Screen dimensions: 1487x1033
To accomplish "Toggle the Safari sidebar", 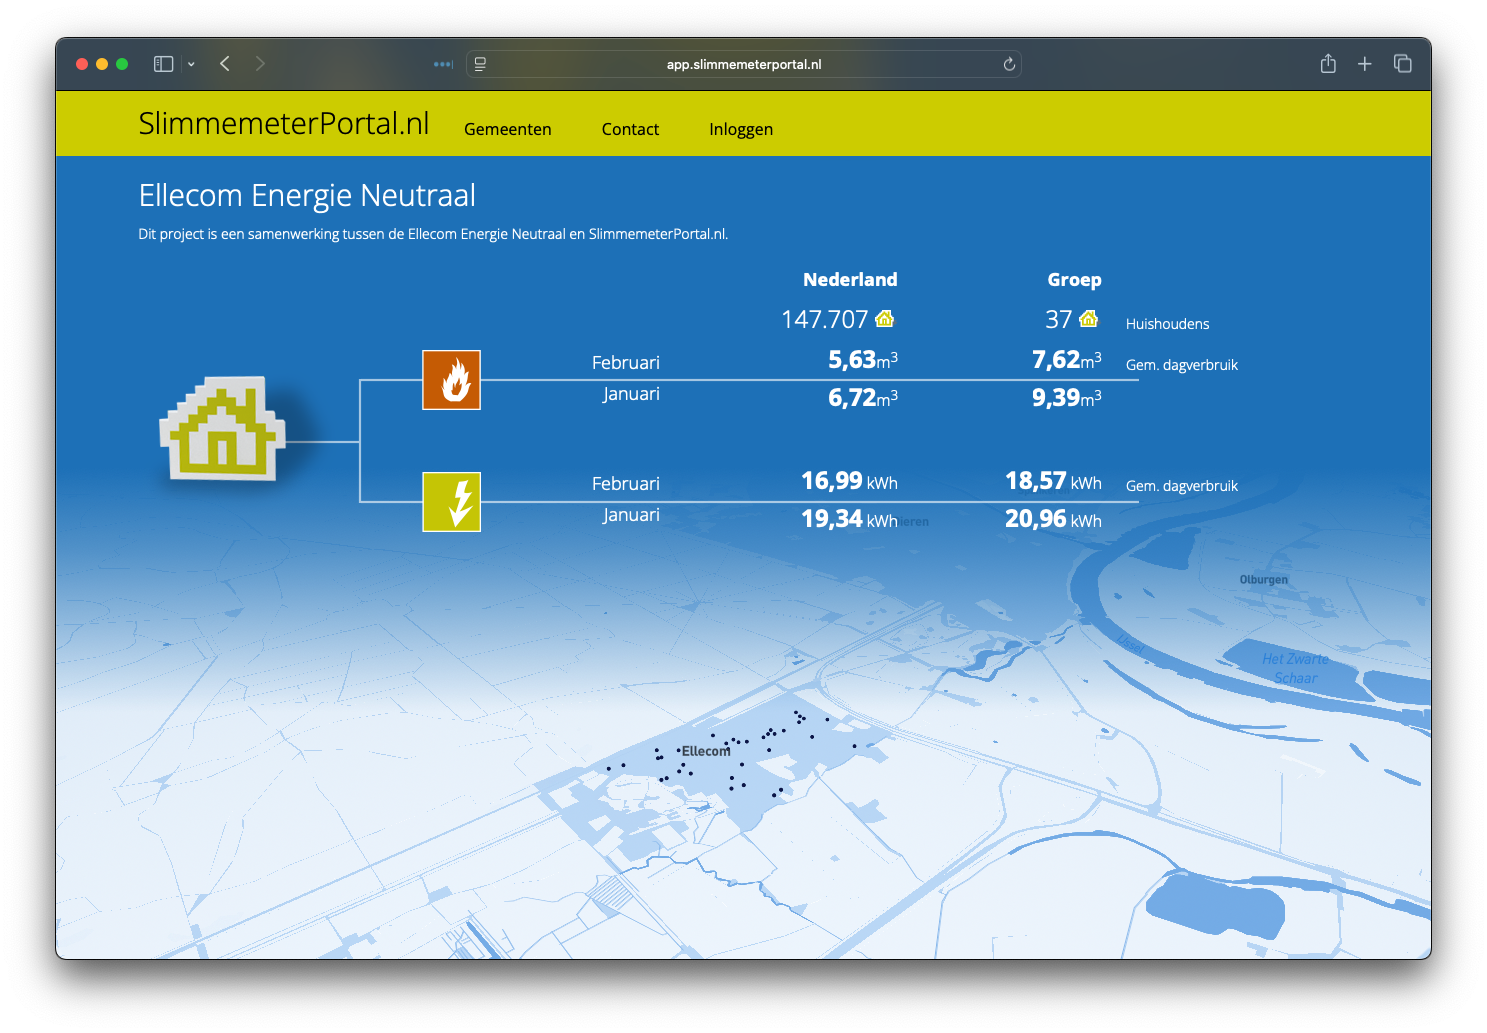I will coord(161,63).
